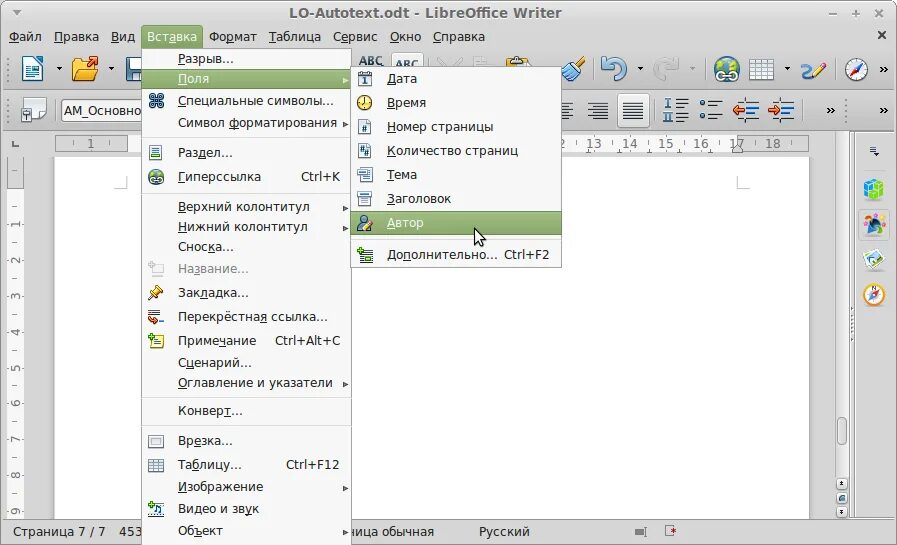Click the Show draw functions pencil icon
Image resolution: width=897 pixels, height=545 pixels.
[x=813, y=69]
